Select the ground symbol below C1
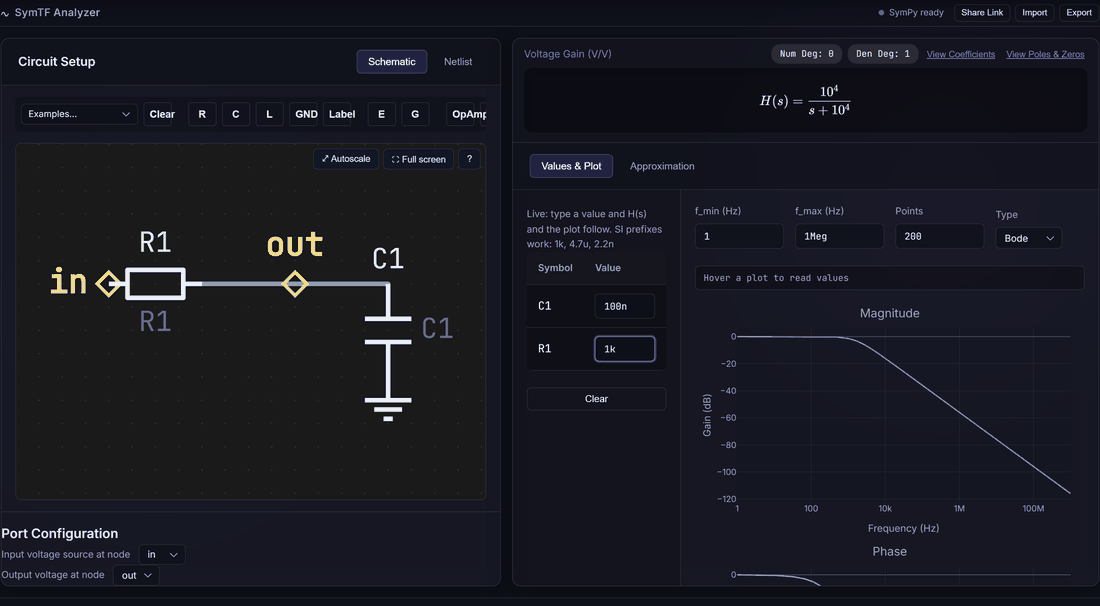1100x606 pixels. 388,410
